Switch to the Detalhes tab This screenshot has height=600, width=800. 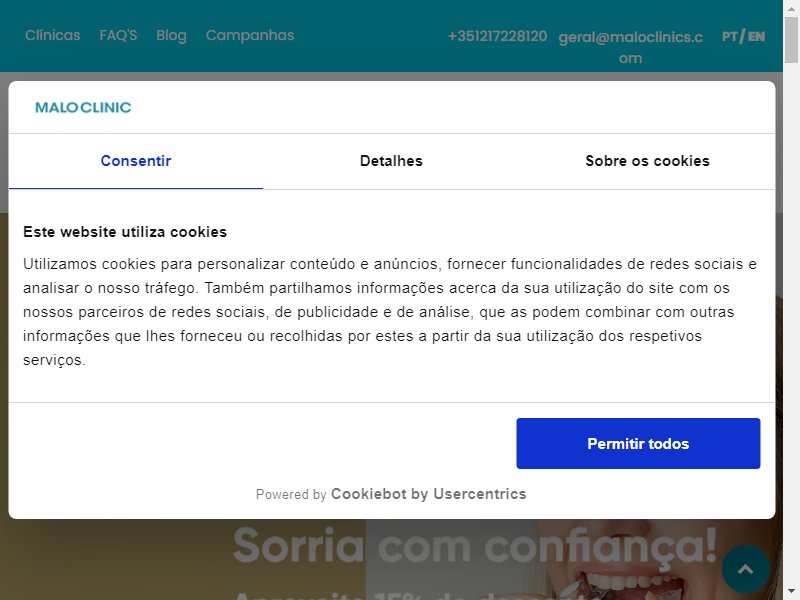click(x=391, y=161)
